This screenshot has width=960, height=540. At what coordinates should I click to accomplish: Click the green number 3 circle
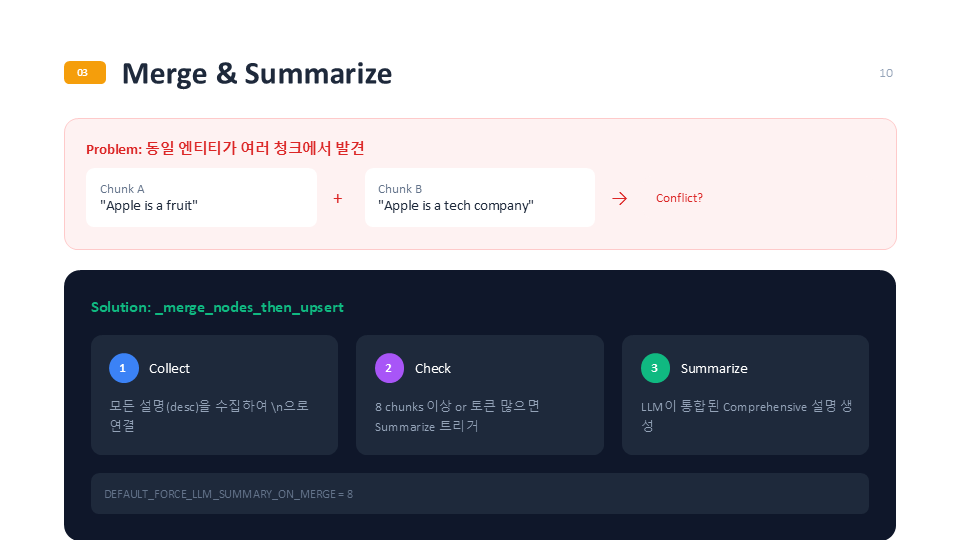point(655,368)
